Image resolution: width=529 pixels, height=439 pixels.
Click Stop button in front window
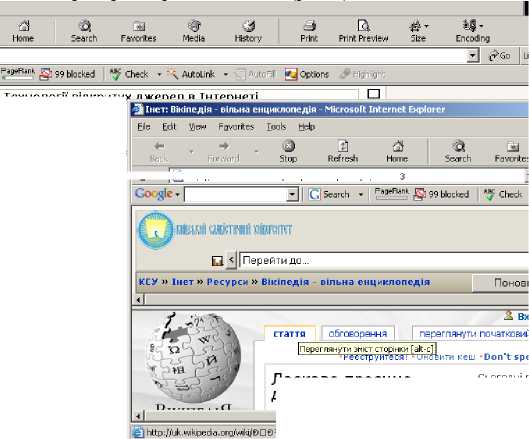tap(288, 152)
